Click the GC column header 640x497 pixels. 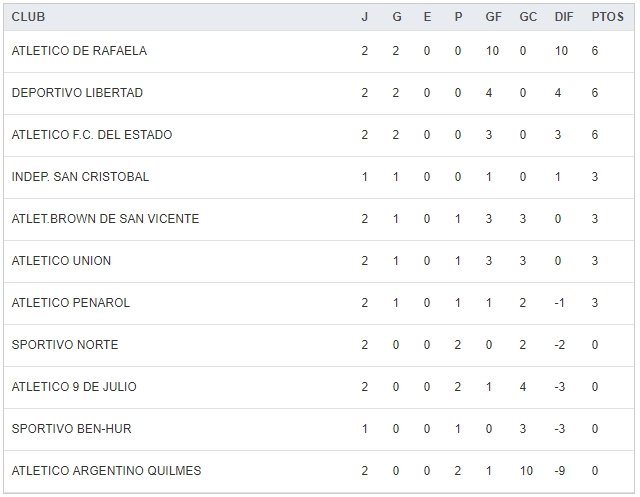coord(528,17)
